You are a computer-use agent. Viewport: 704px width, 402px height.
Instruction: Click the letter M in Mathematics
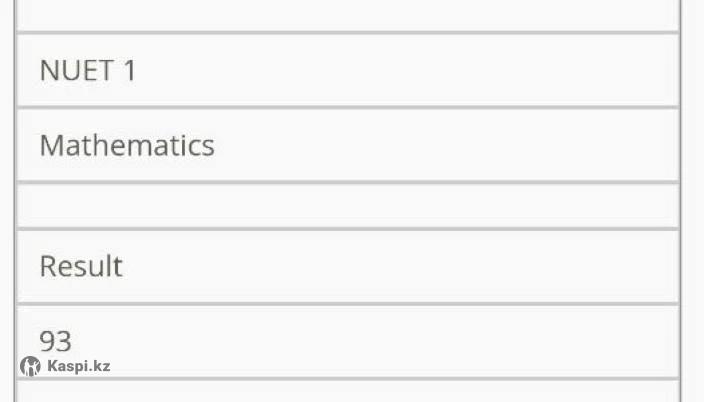(51, 146)
